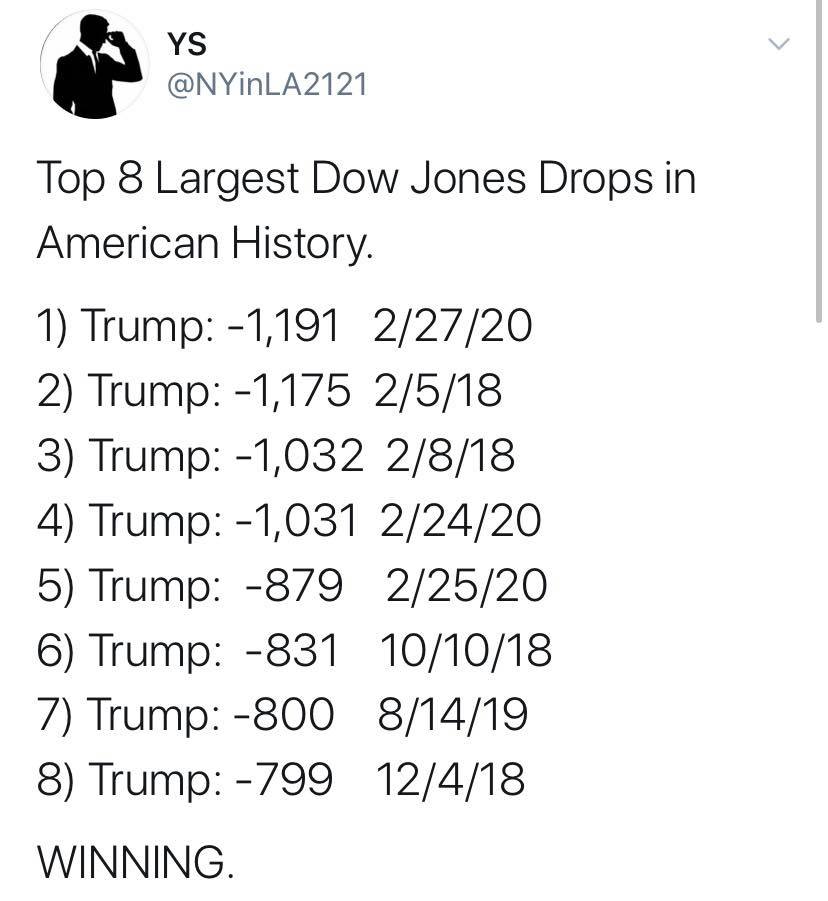Click the -799 value in last entry
828x901 pixels.
point(284,780)
